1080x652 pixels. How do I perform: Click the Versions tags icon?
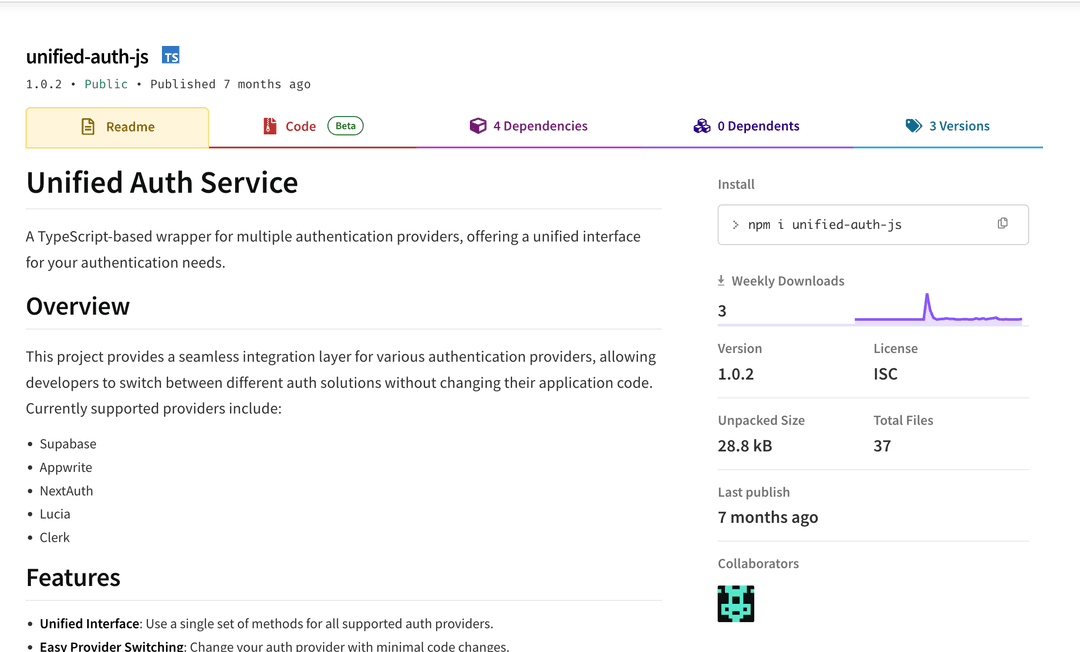913,126
